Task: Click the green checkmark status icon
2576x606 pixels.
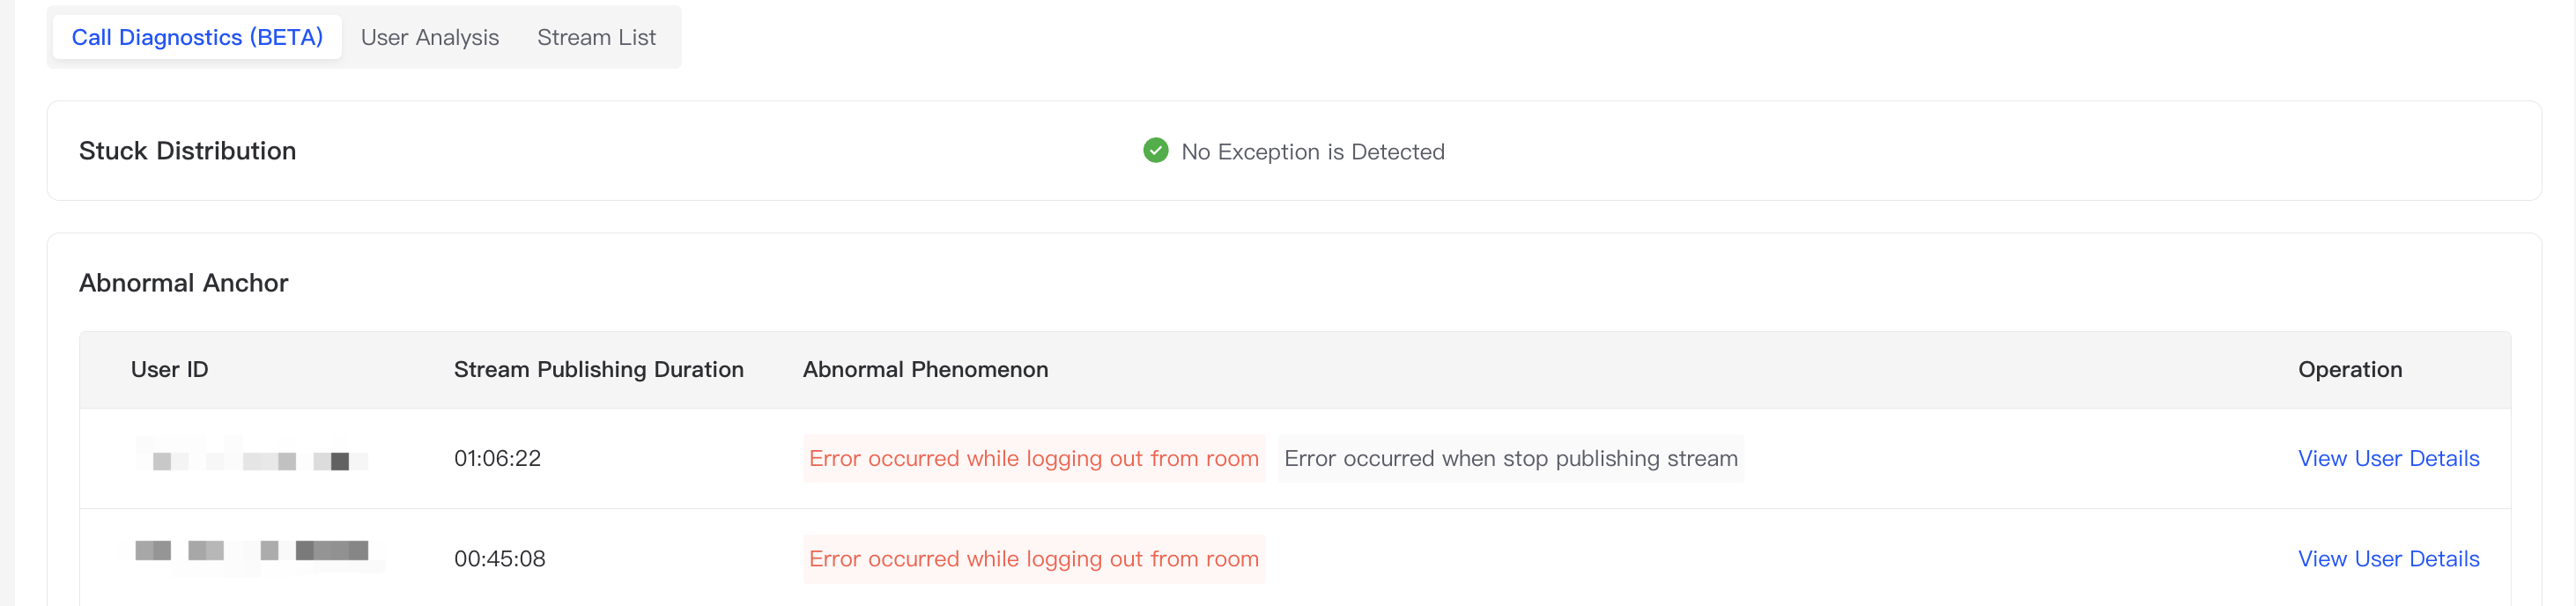Action: 1155,151
